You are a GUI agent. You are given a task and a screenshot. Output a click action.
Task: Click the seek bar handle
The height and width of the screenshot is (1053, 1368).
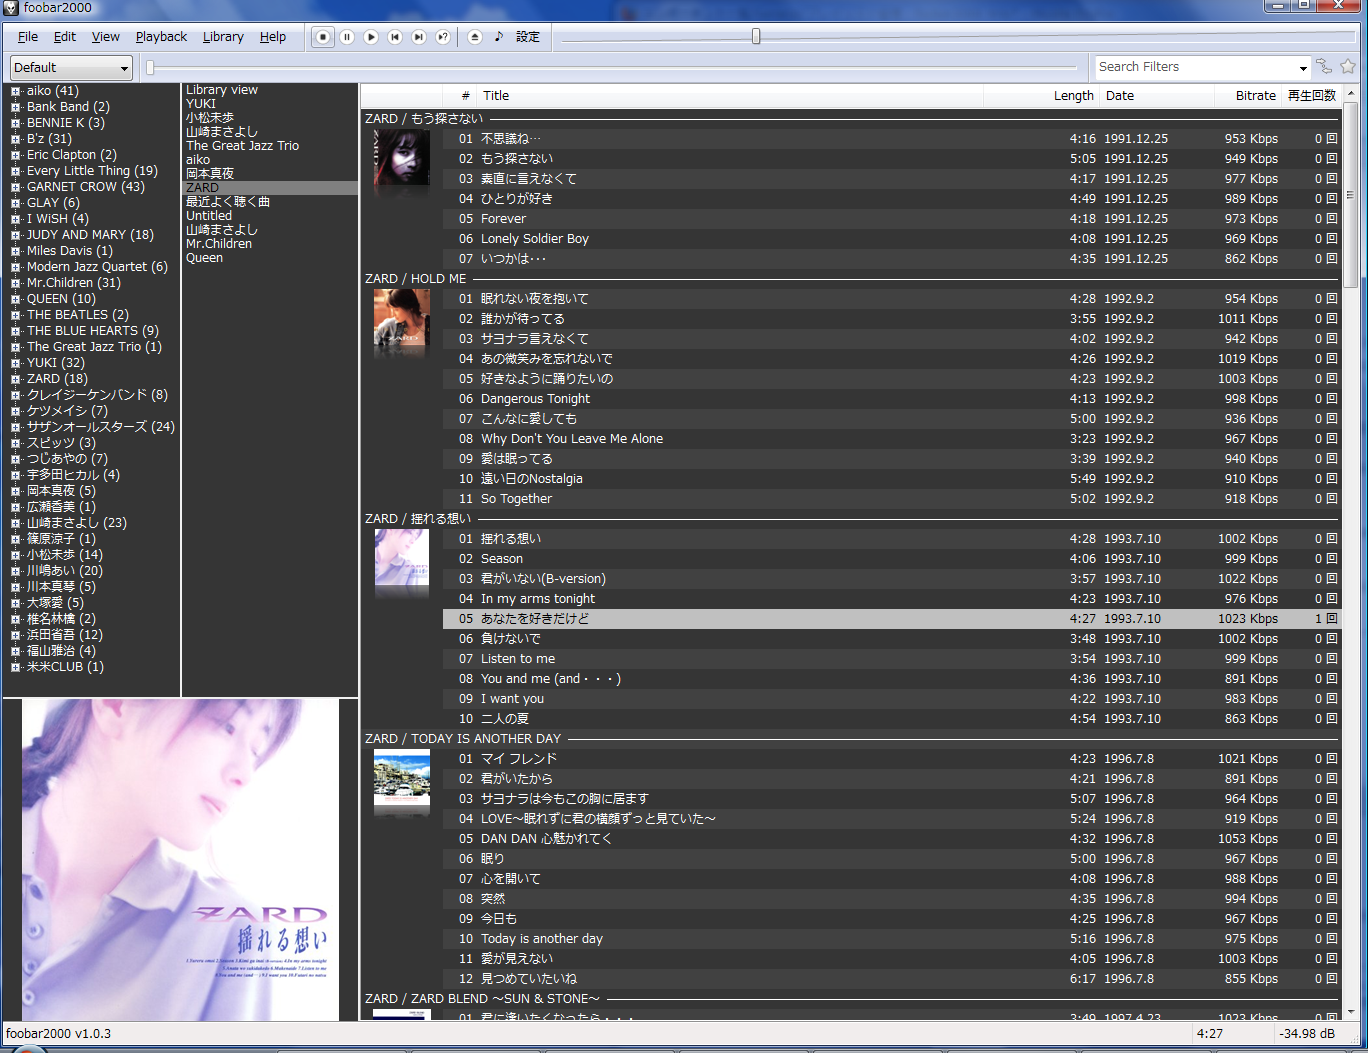[150, 68]
